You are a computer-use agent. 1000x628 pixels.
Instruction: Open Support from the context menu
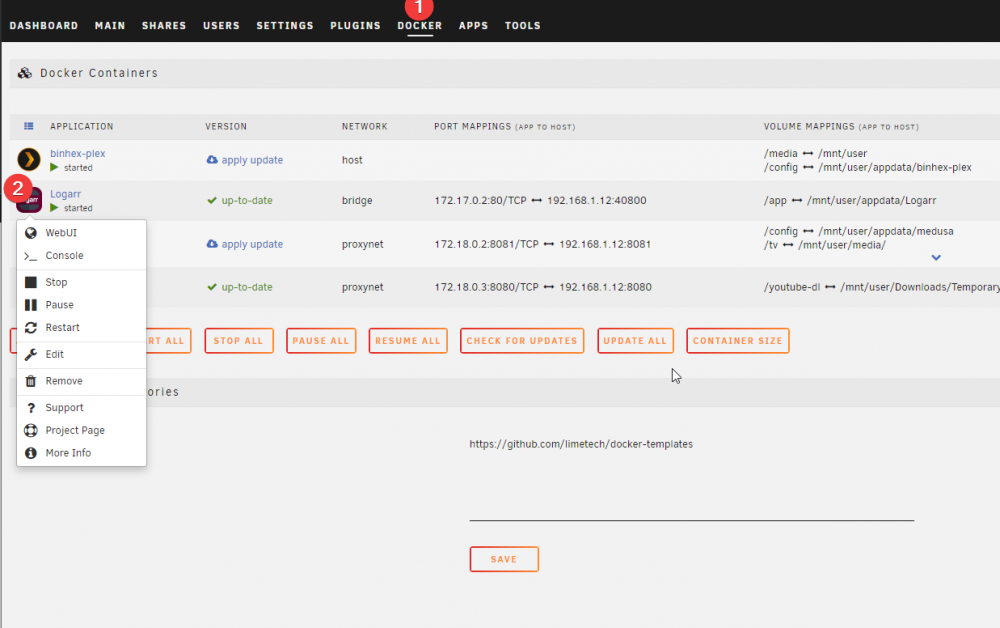coord(82,408)
